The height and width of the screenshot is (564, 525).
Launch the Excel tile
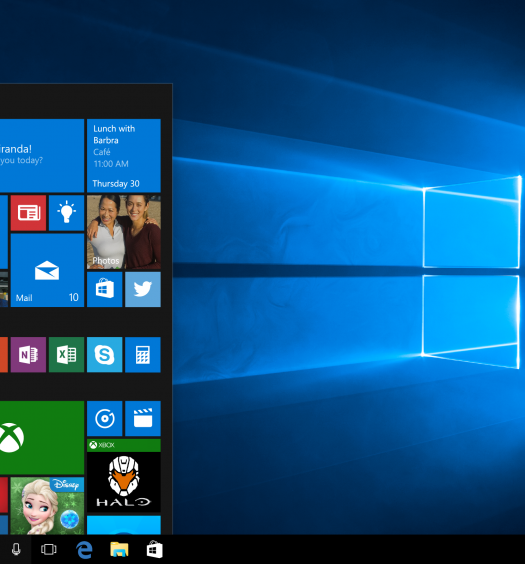pos(67,355)
